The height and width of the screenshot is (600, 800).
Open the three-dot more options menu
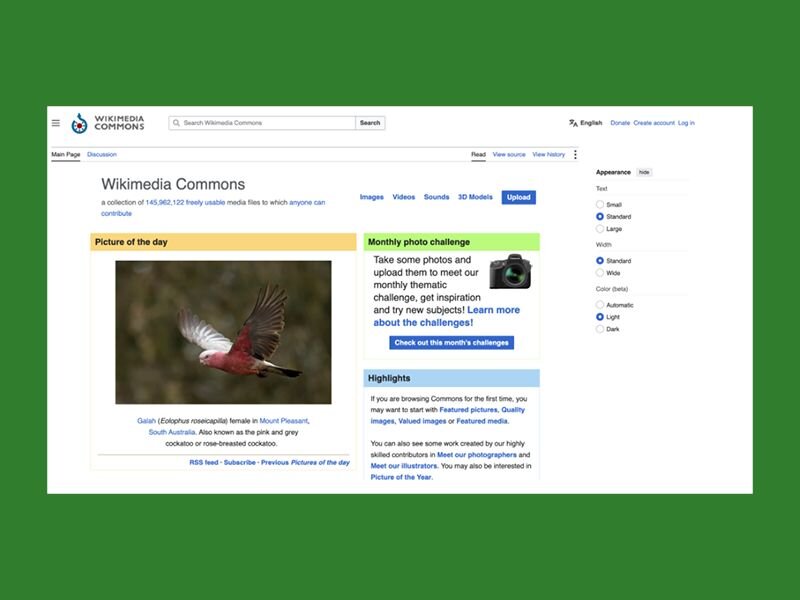click(575, 155)
